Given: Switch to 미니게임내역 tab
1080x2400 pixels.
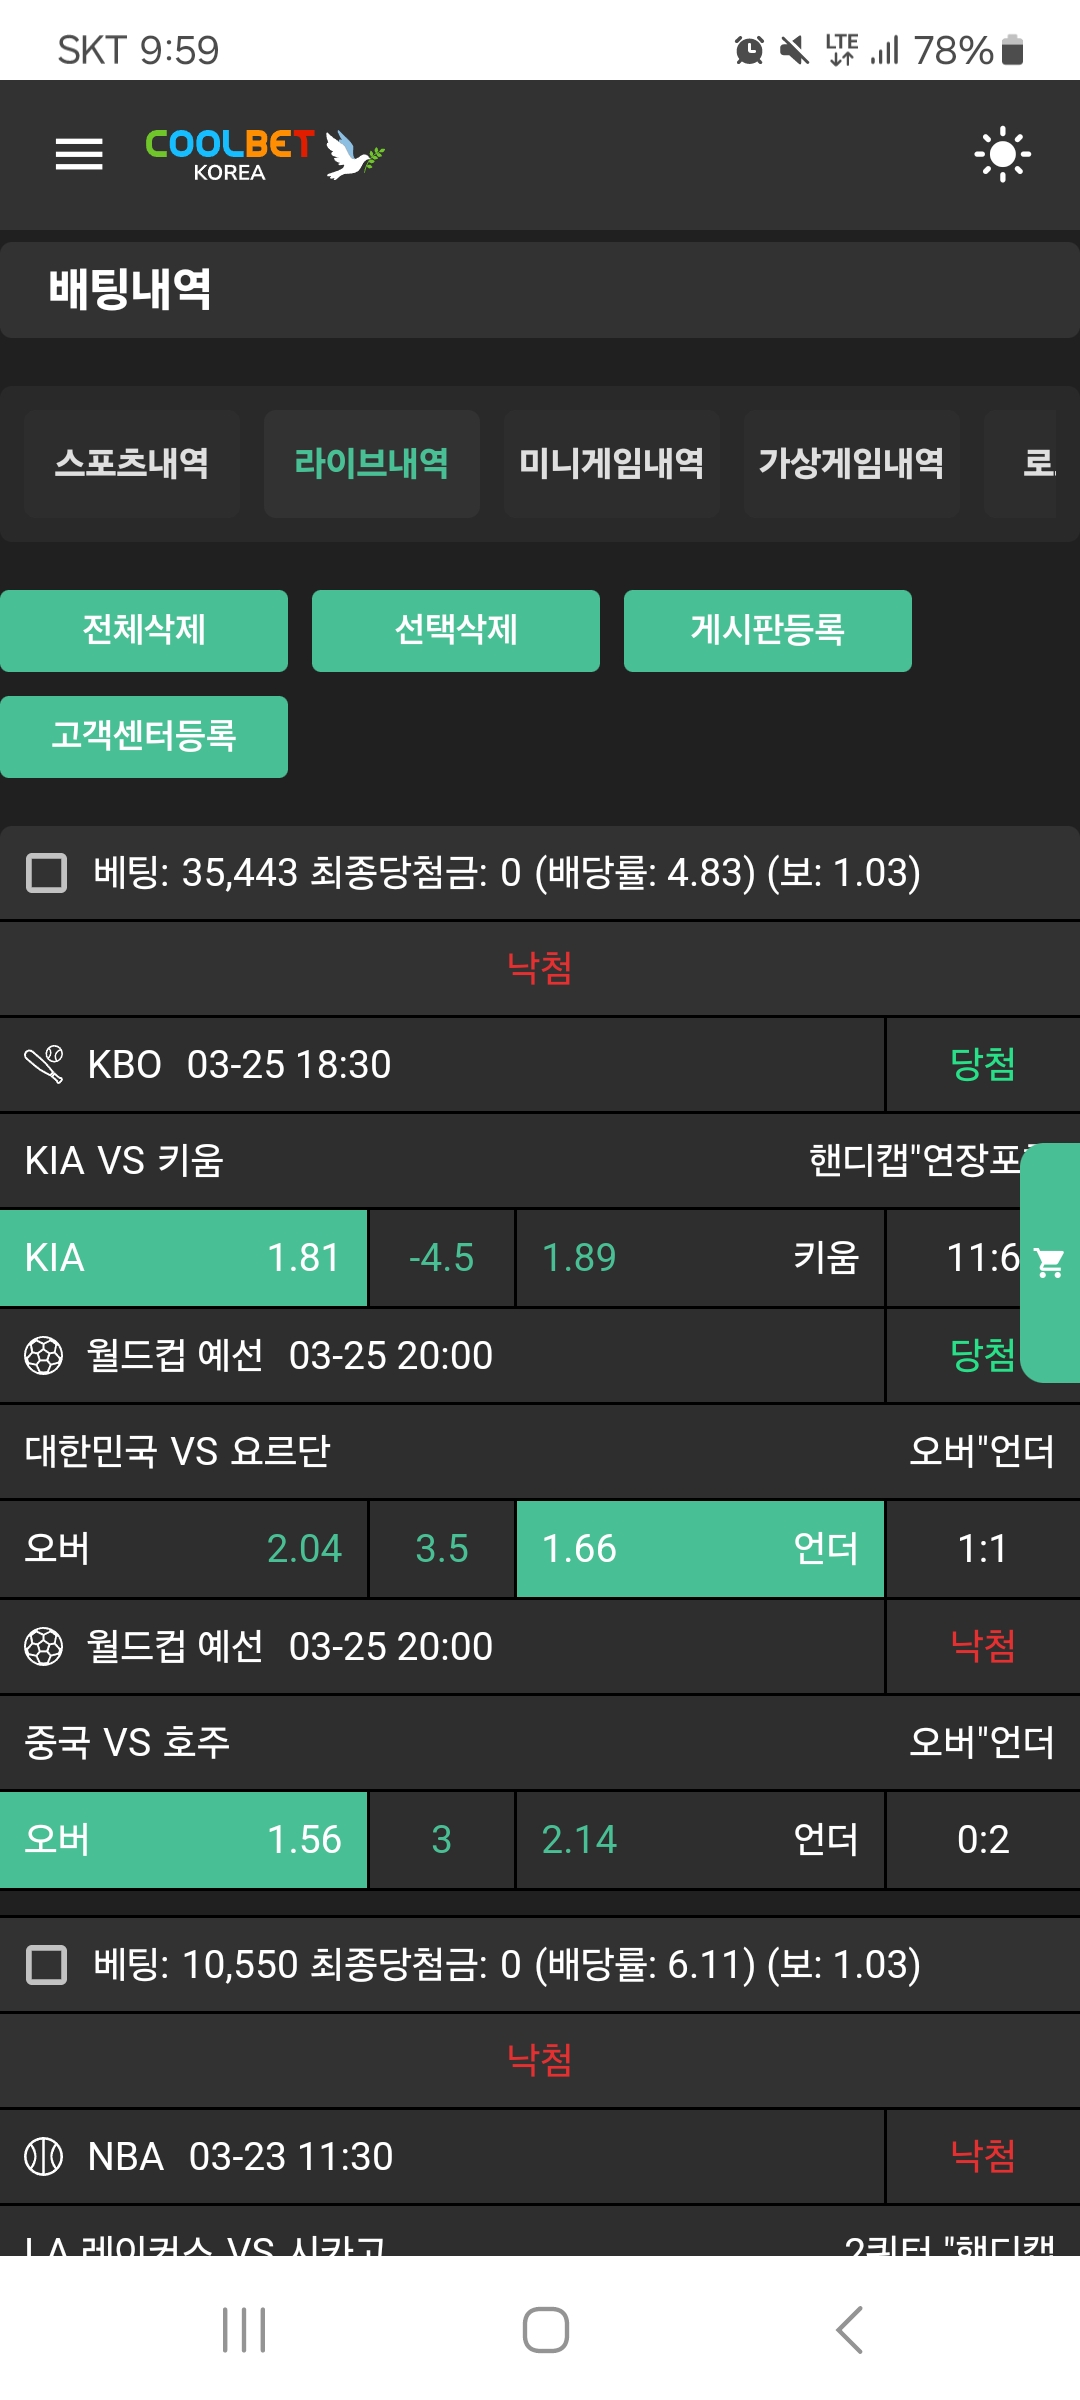Looking at the screenshot, I should [611, 463].
